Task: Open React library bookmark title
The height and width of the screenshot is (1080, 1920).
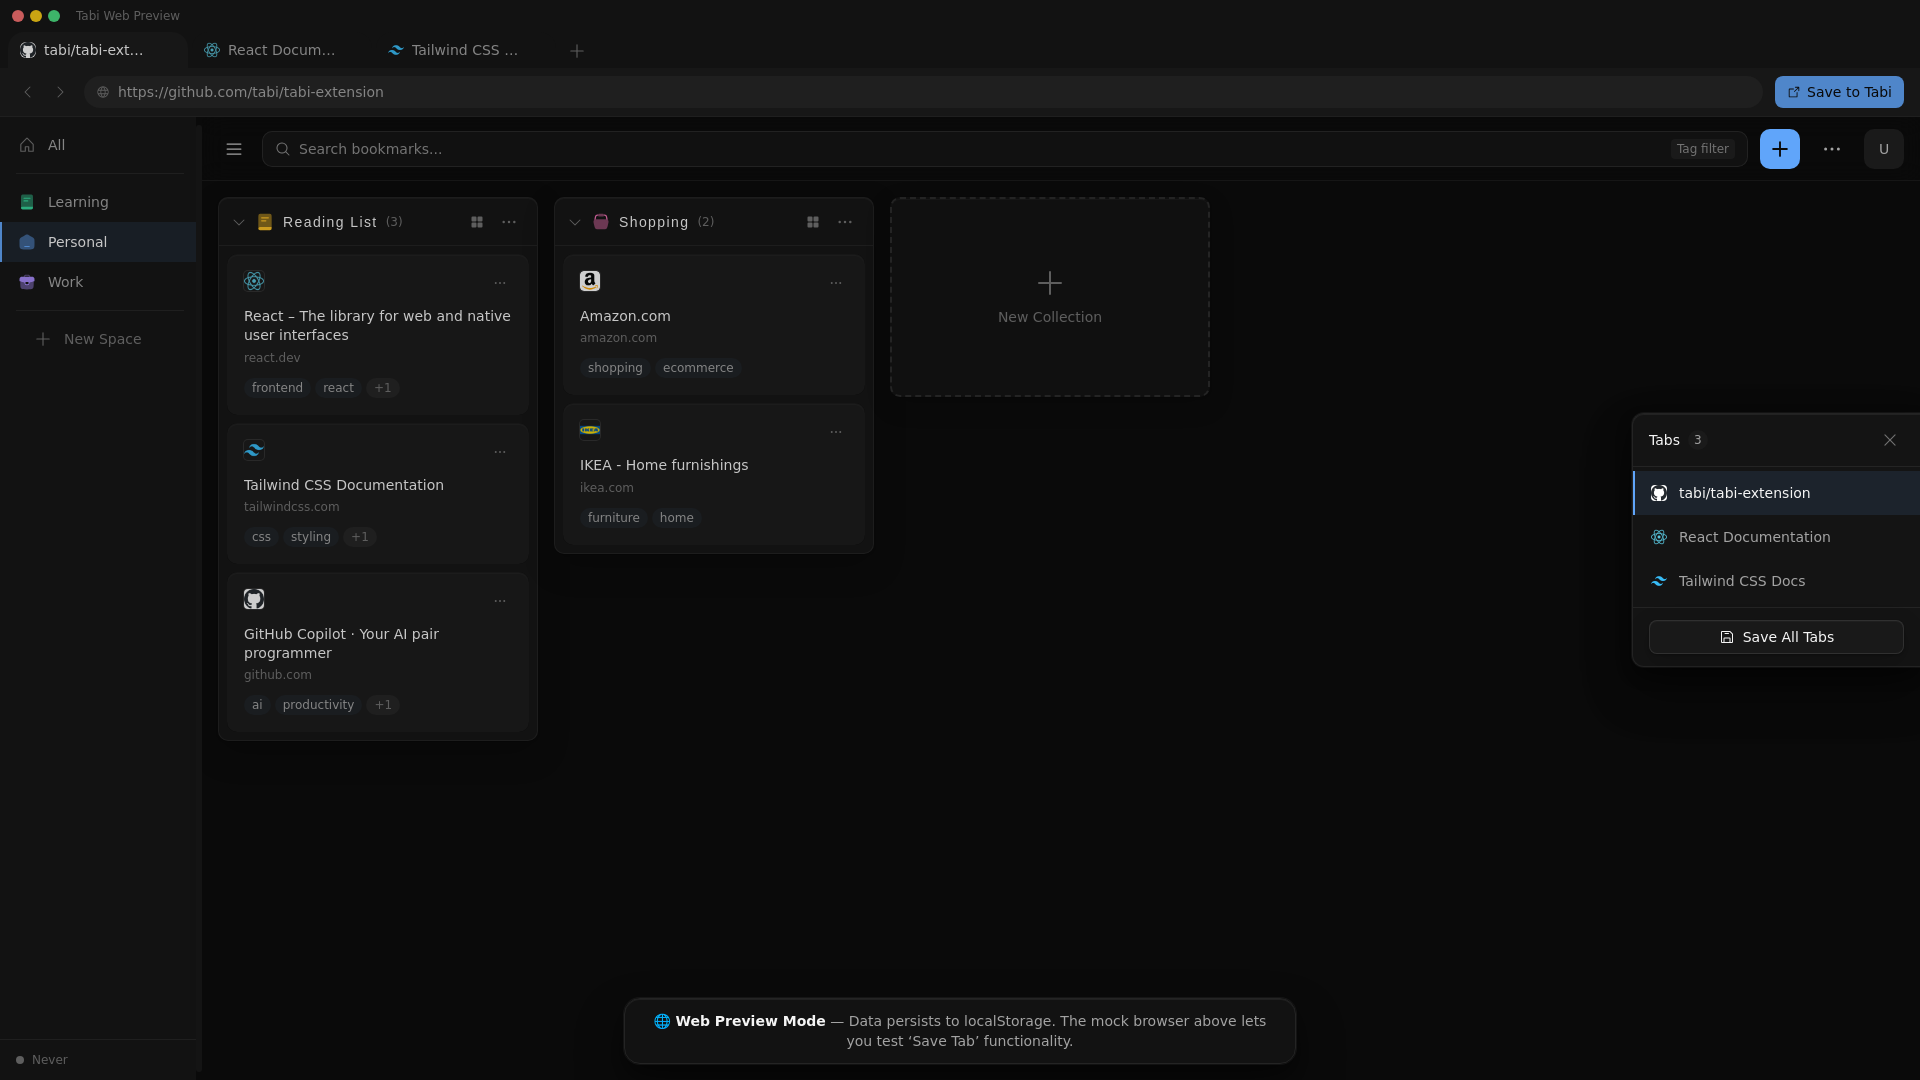Action: pyautogui.click(x=377, y=325)
